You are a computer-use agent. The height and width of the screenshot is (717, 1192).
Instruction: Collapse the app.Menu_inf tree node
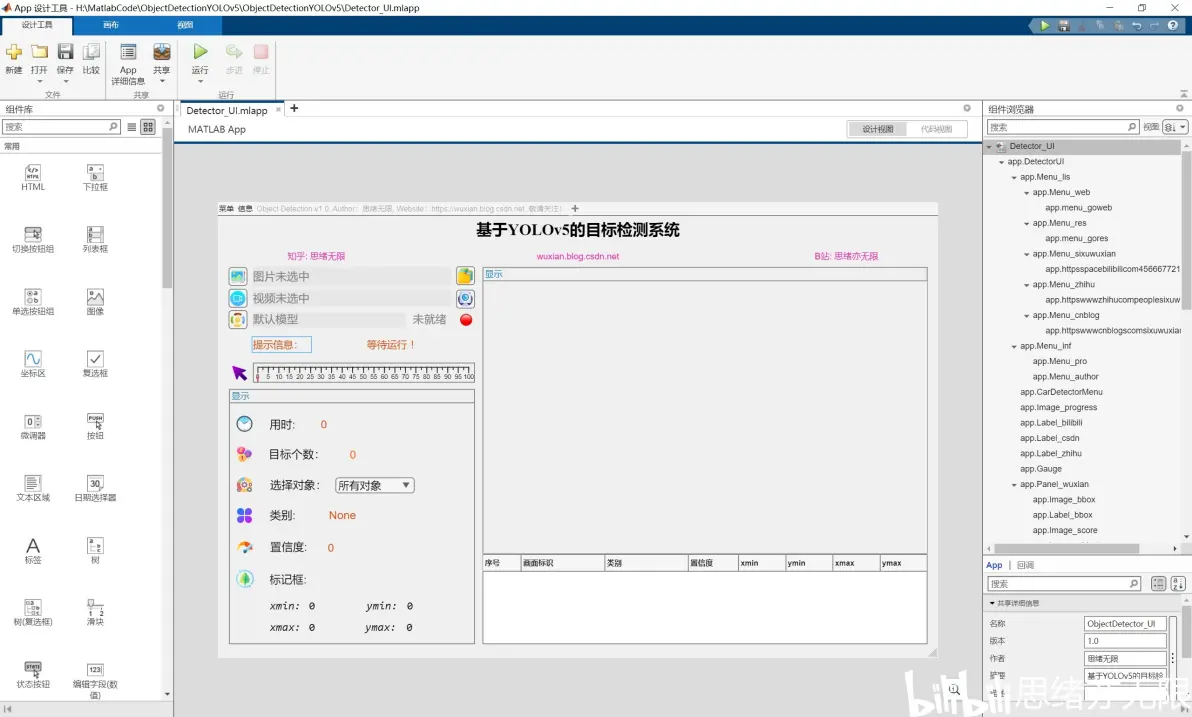pyautogui.click(x=1014, y=346)
